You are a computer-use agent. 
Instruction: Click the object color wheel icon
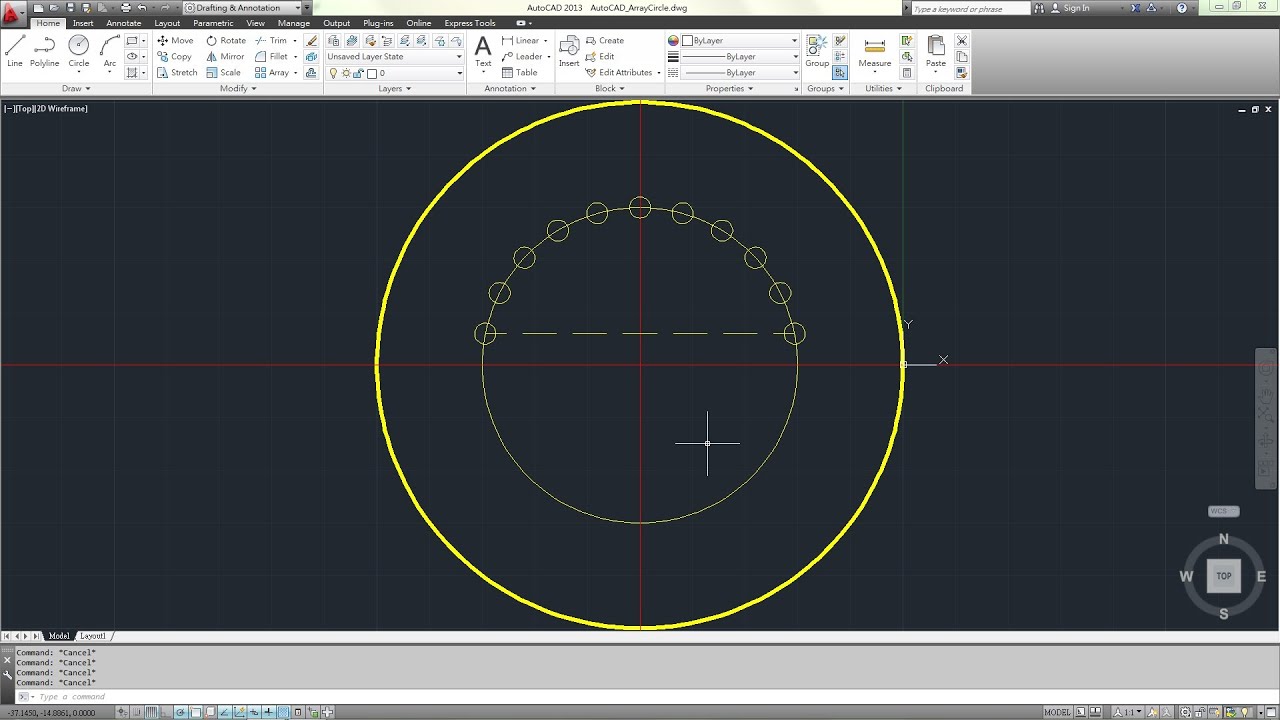pyautogui.click(x=673, y=41)
